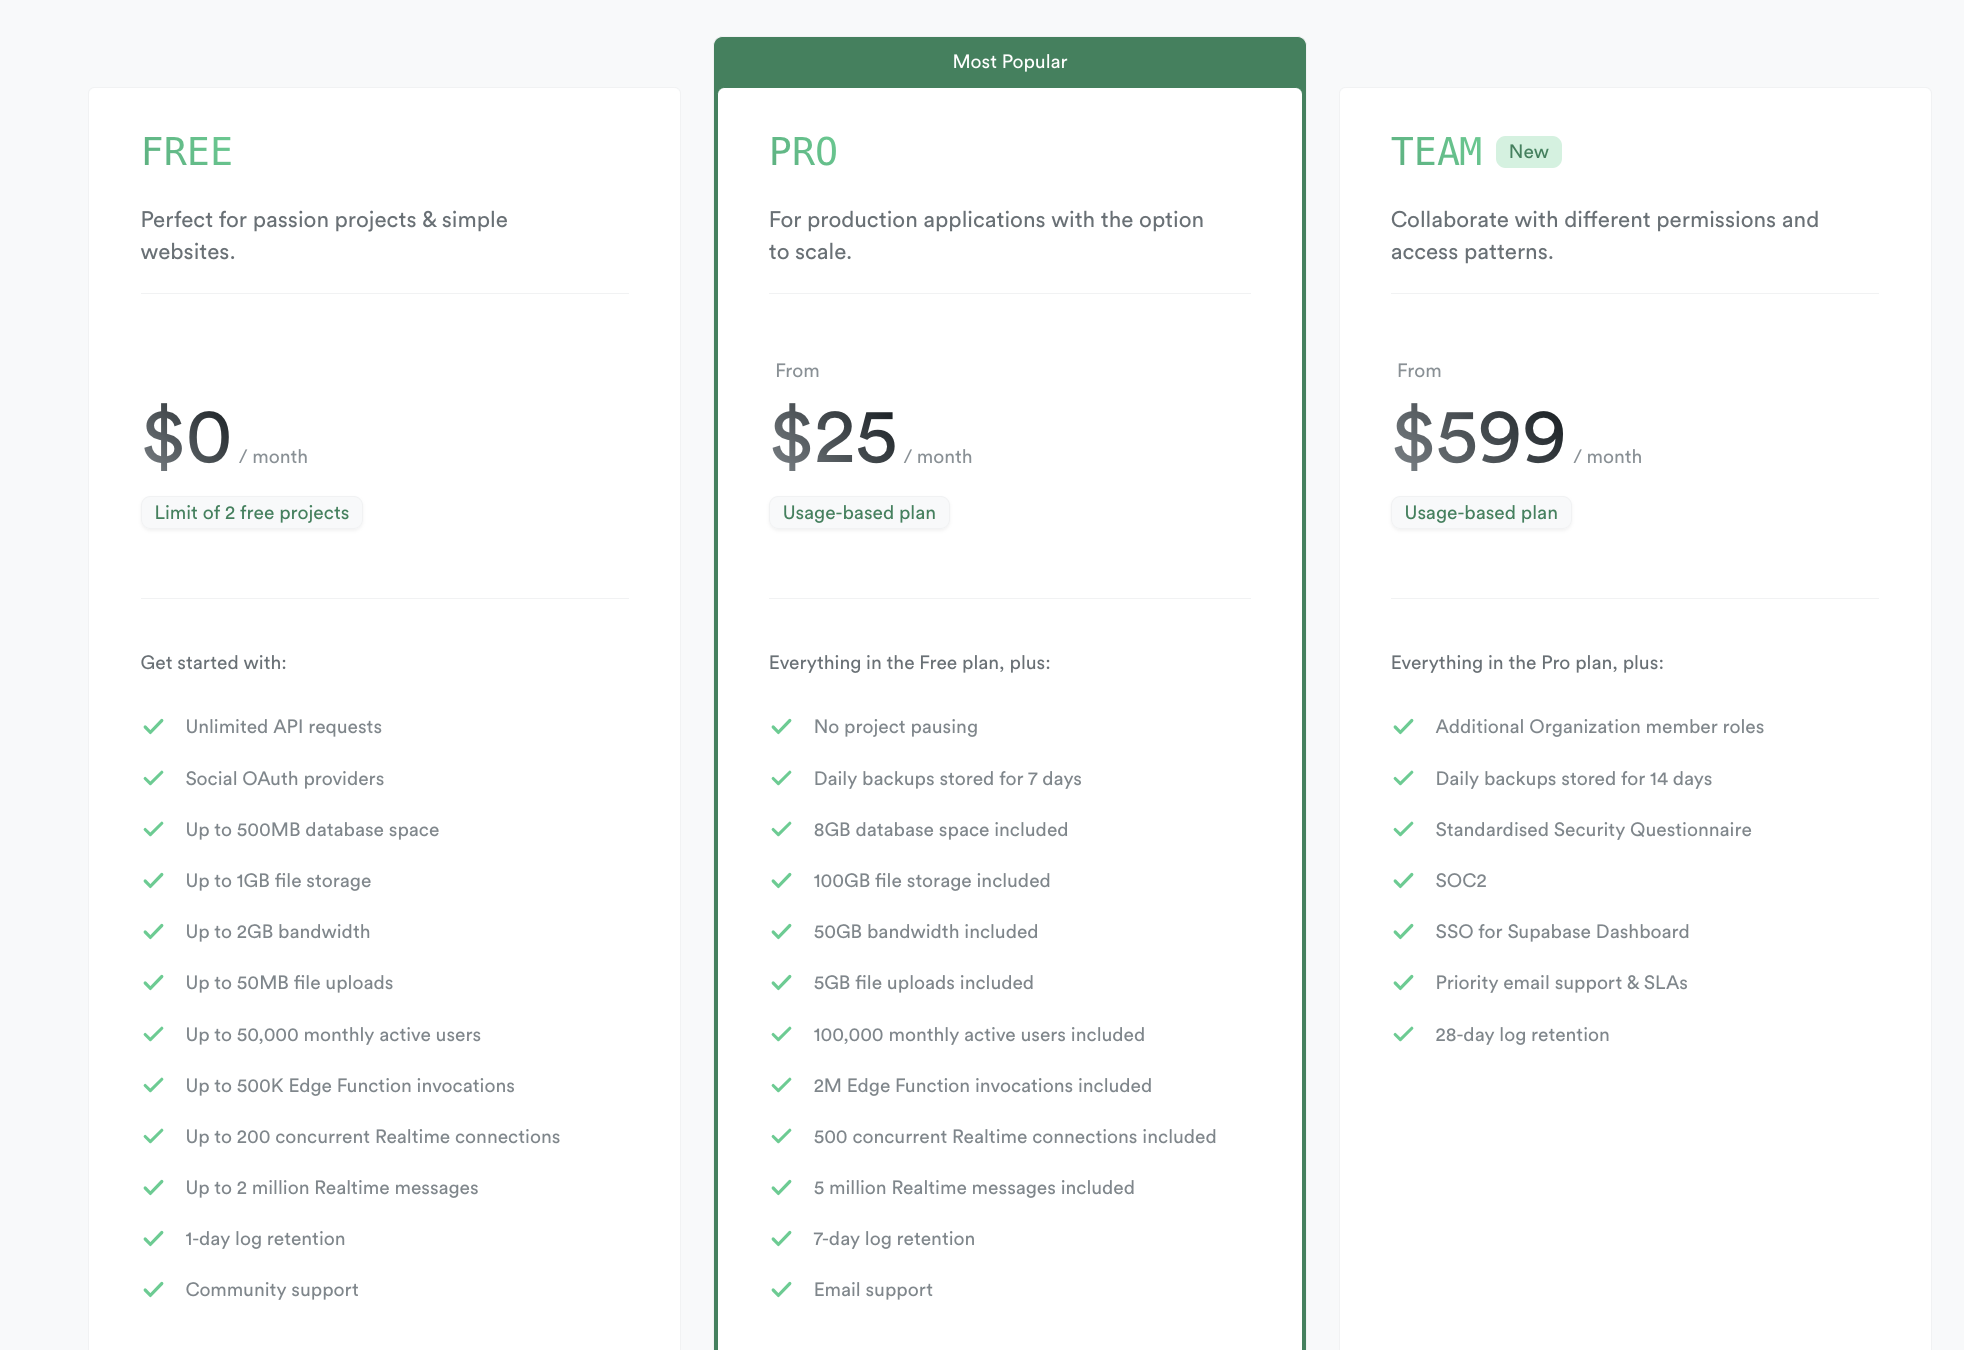1964x1350 pixels.
Task: Select the checkmark next to SSO for Supabase Dashboard
Action: pyautogui.click(x=1404, y=931)
